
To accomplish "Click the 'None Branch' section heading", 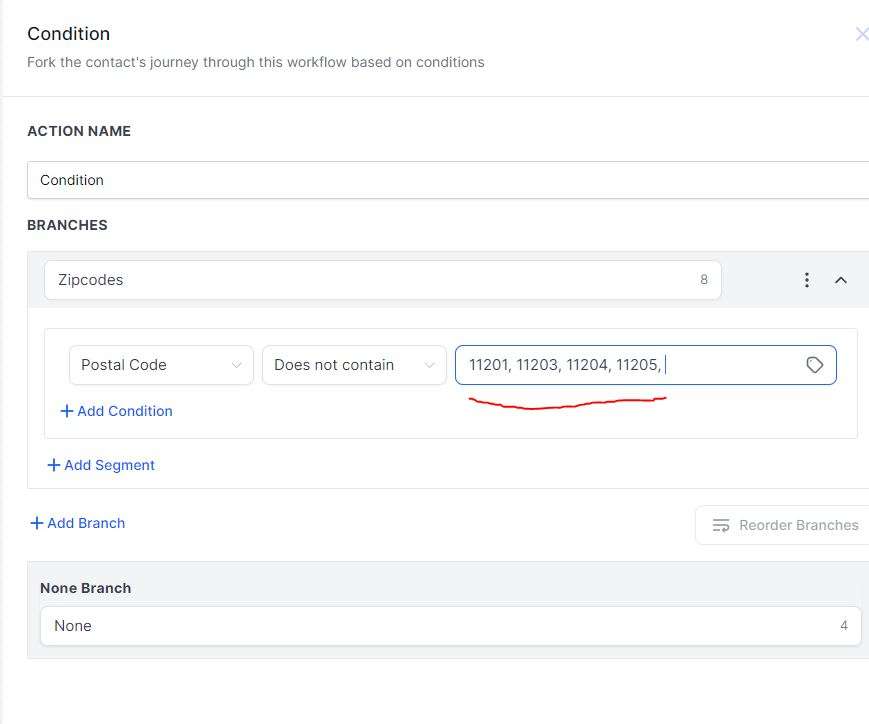I will coord(85,588).
